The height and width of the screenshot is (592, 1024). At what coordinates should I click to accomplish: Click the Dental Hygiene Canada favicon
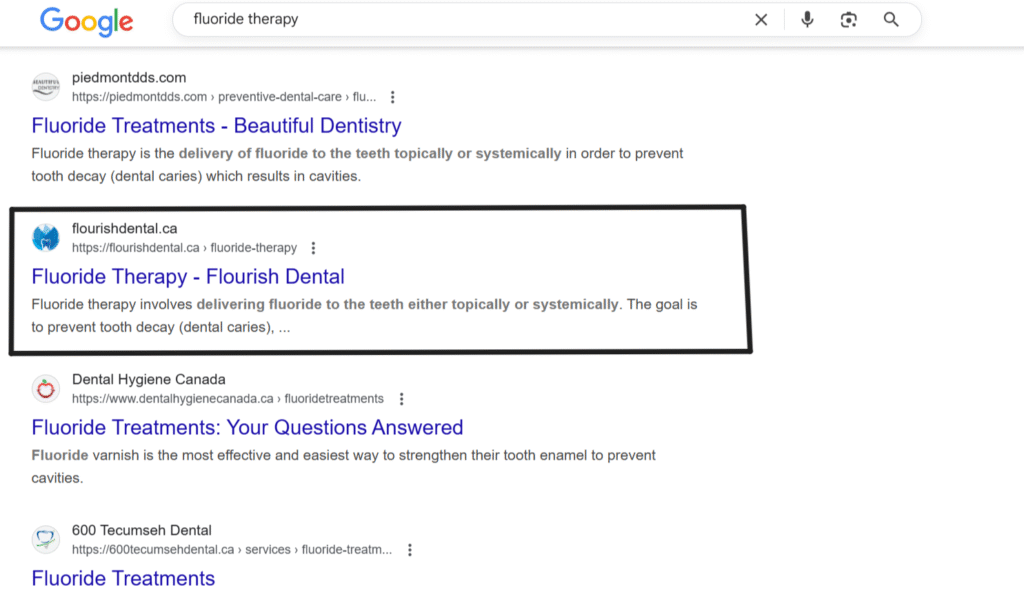46,389
